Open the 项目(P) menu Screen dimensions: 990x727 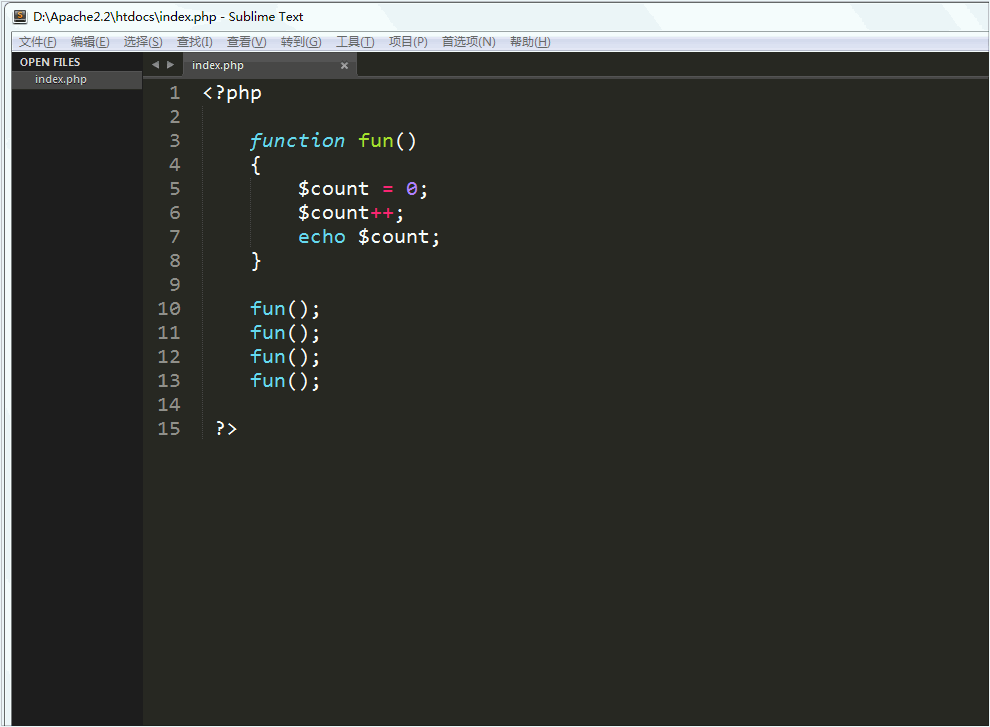click(408, 42)
